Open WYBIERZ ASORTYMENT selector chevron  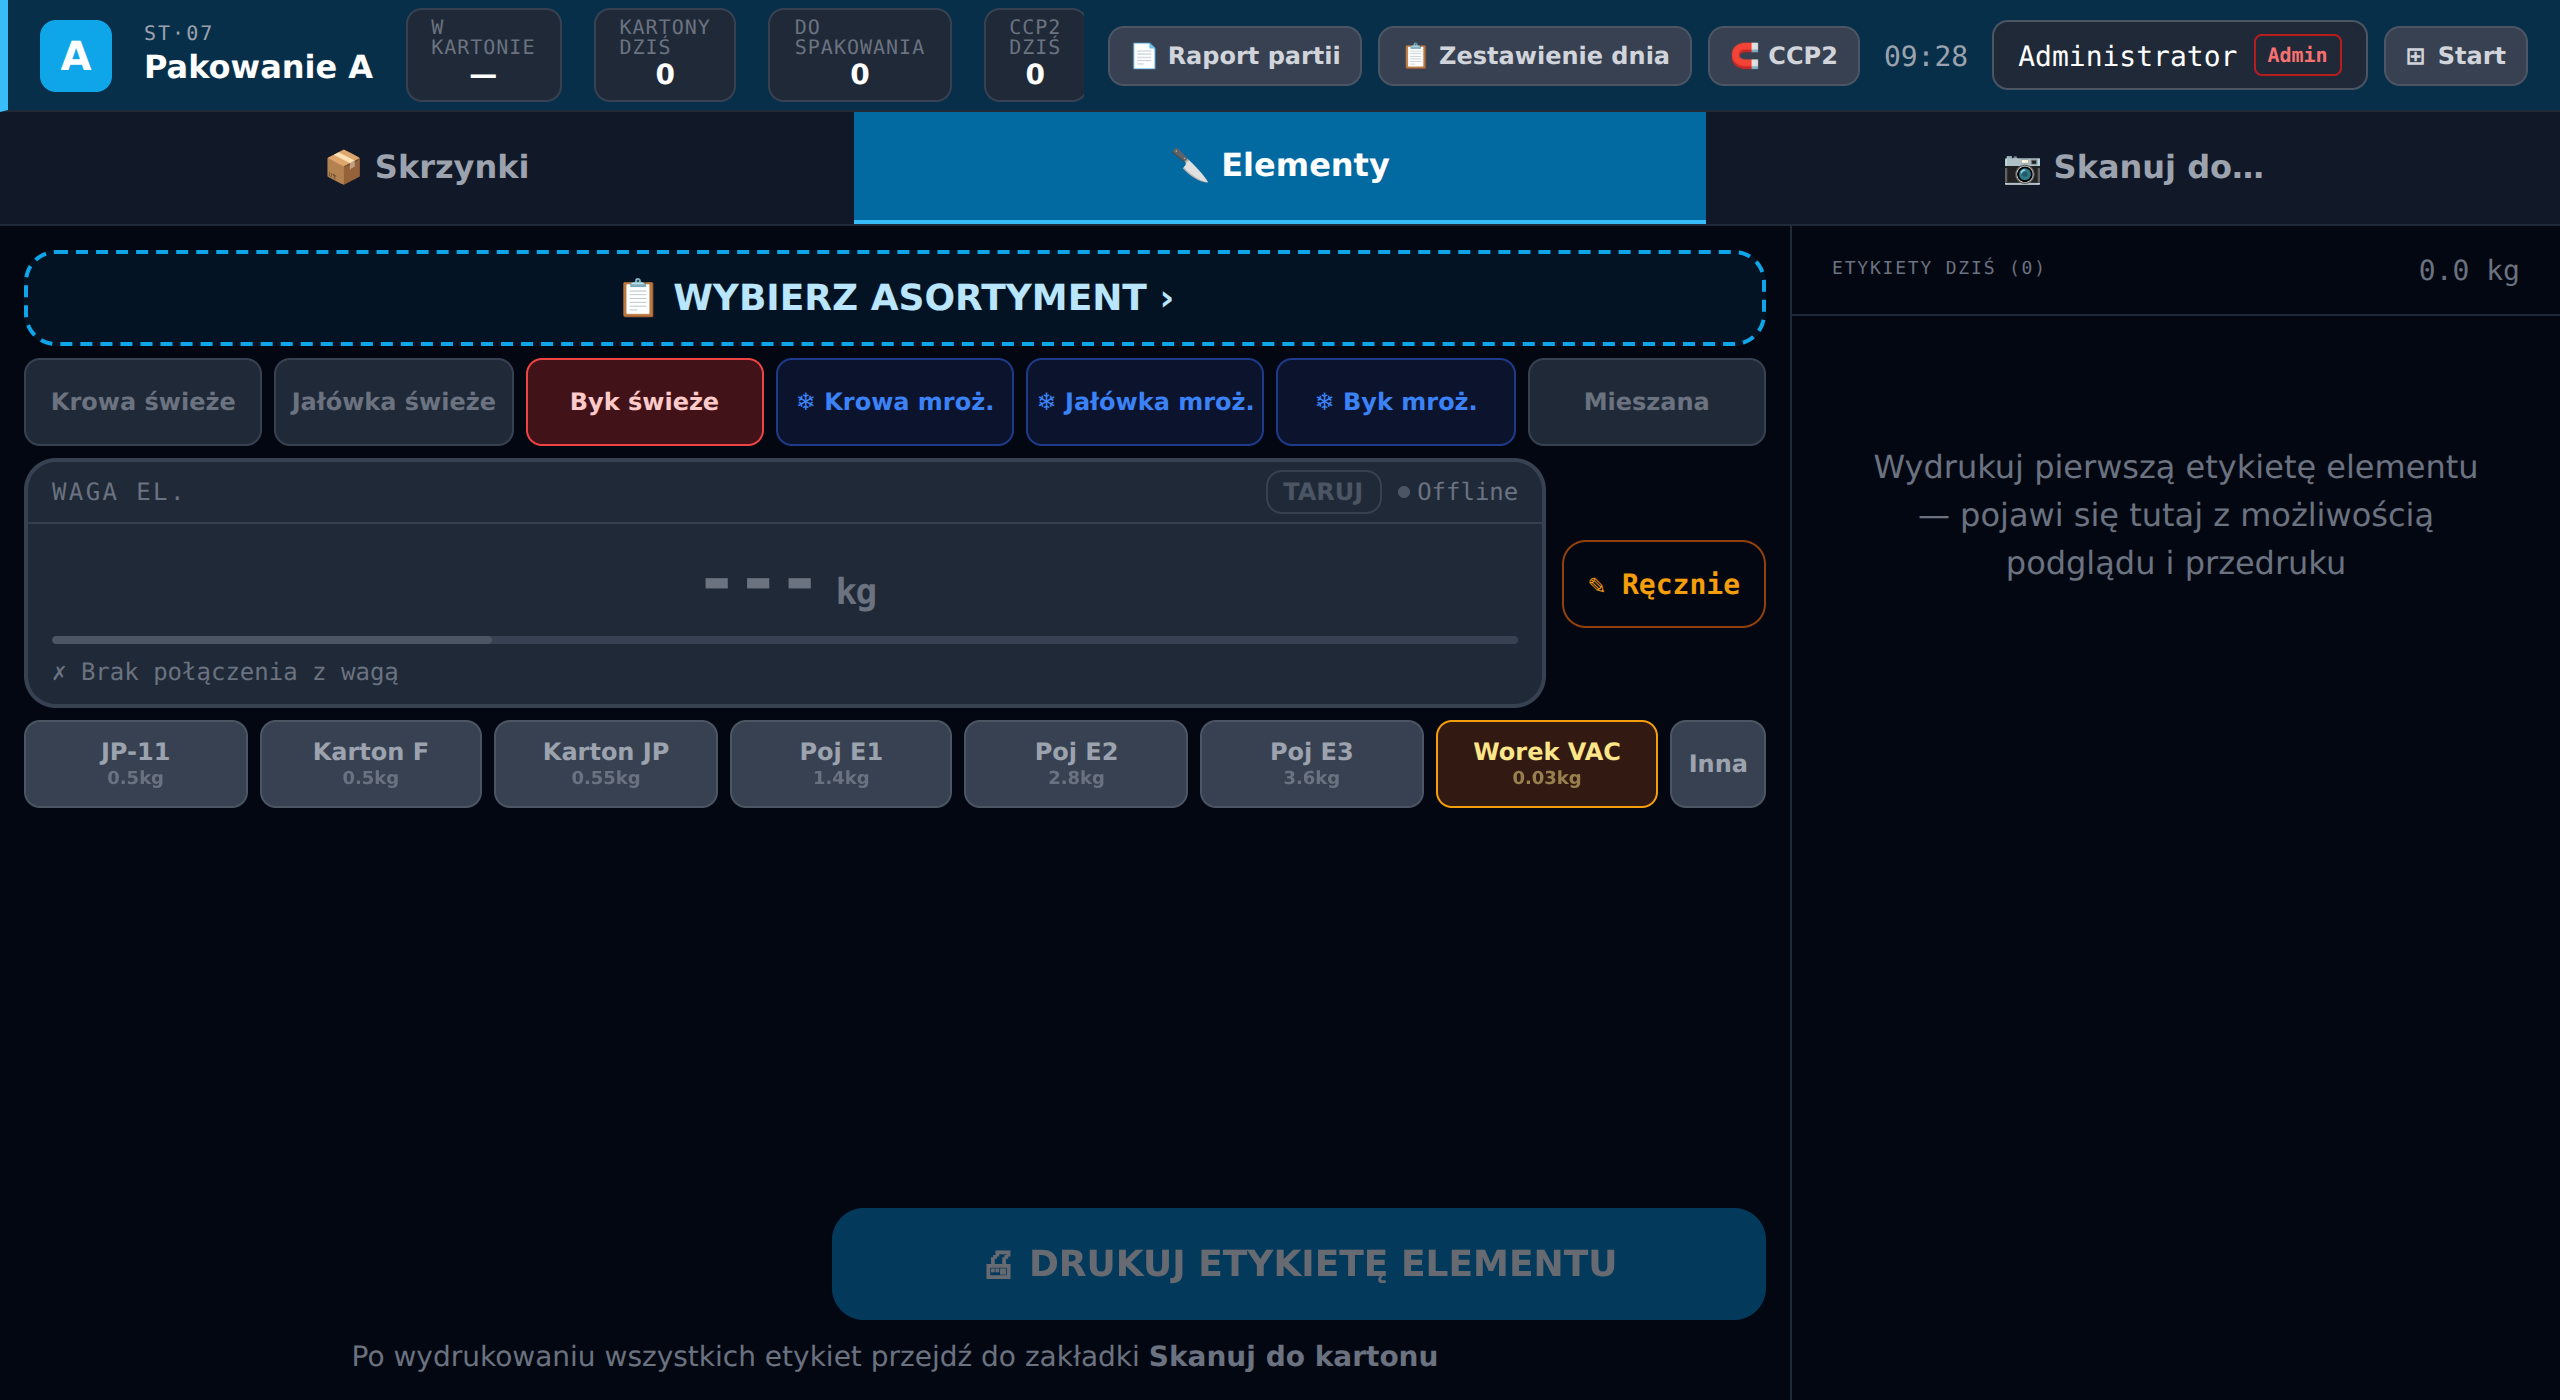pos(1167,299)
